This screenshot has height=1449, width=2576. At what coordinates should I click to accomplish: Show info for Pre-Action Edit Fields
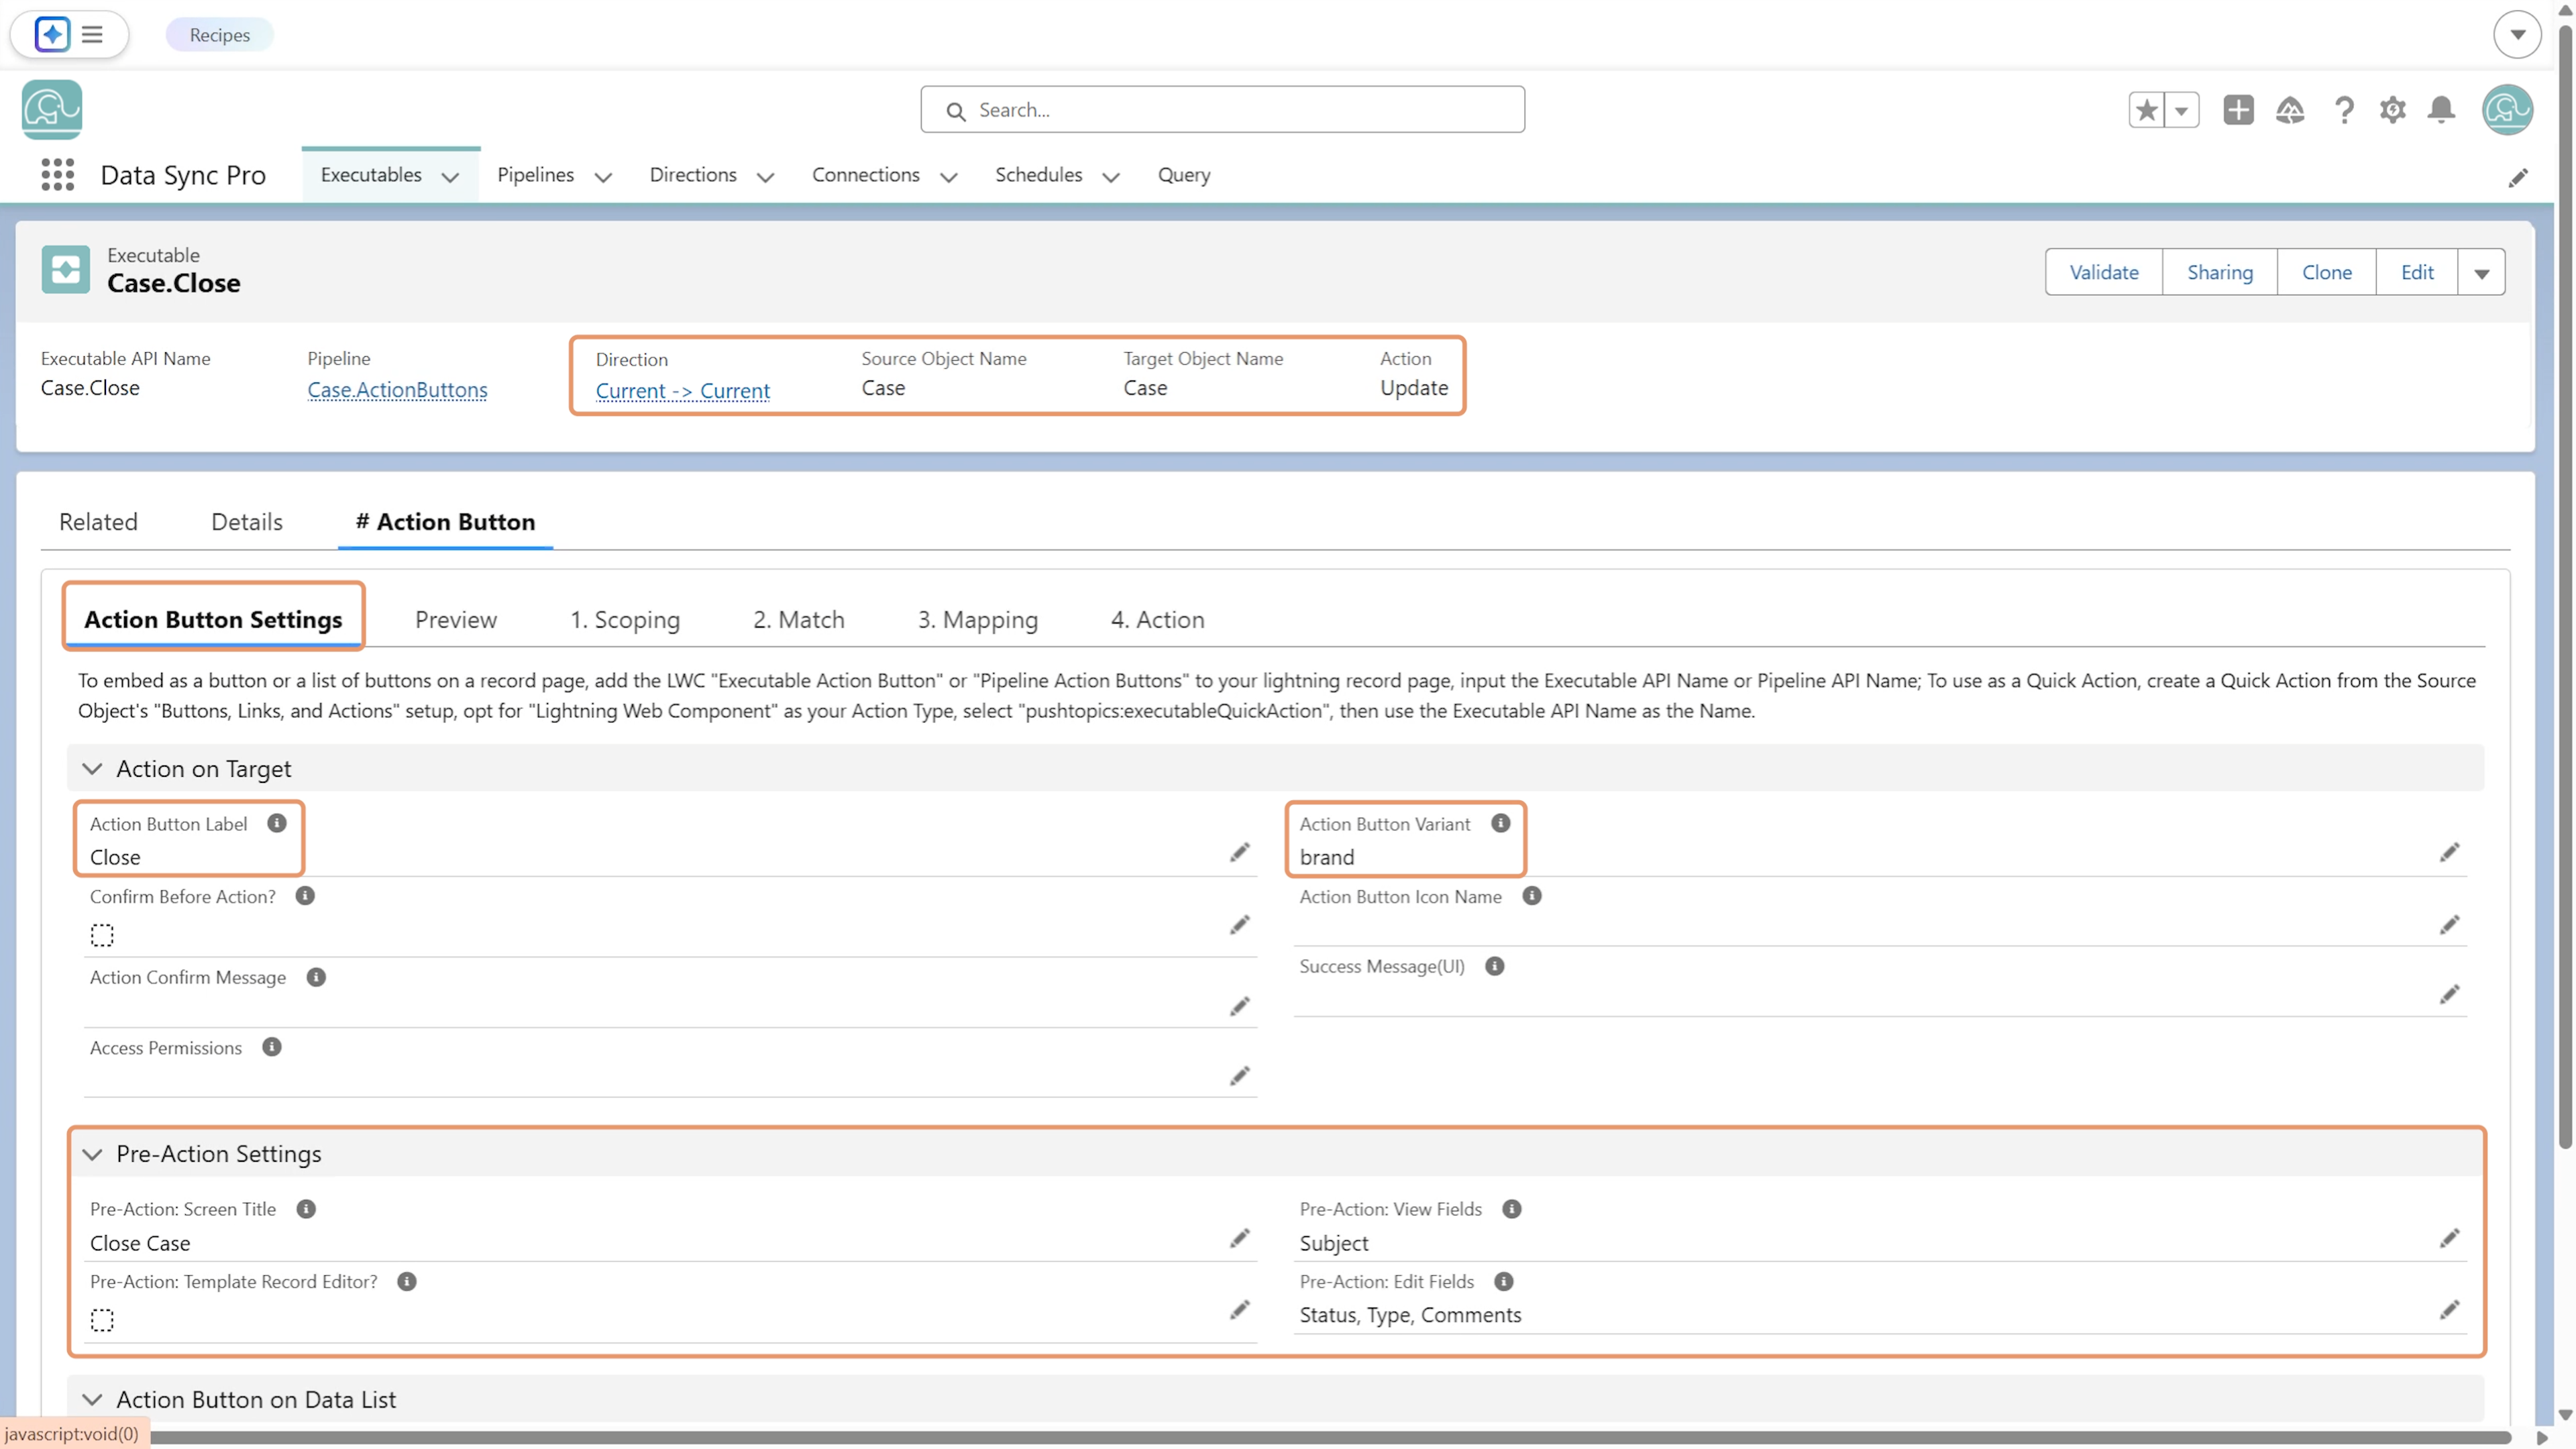click(x=1504, y=1281)
